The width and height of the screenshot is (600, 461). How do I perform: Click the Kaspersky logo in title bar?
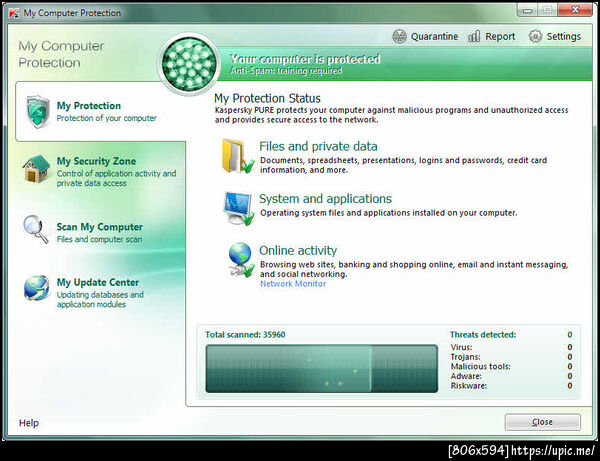(x=14, y=13)
